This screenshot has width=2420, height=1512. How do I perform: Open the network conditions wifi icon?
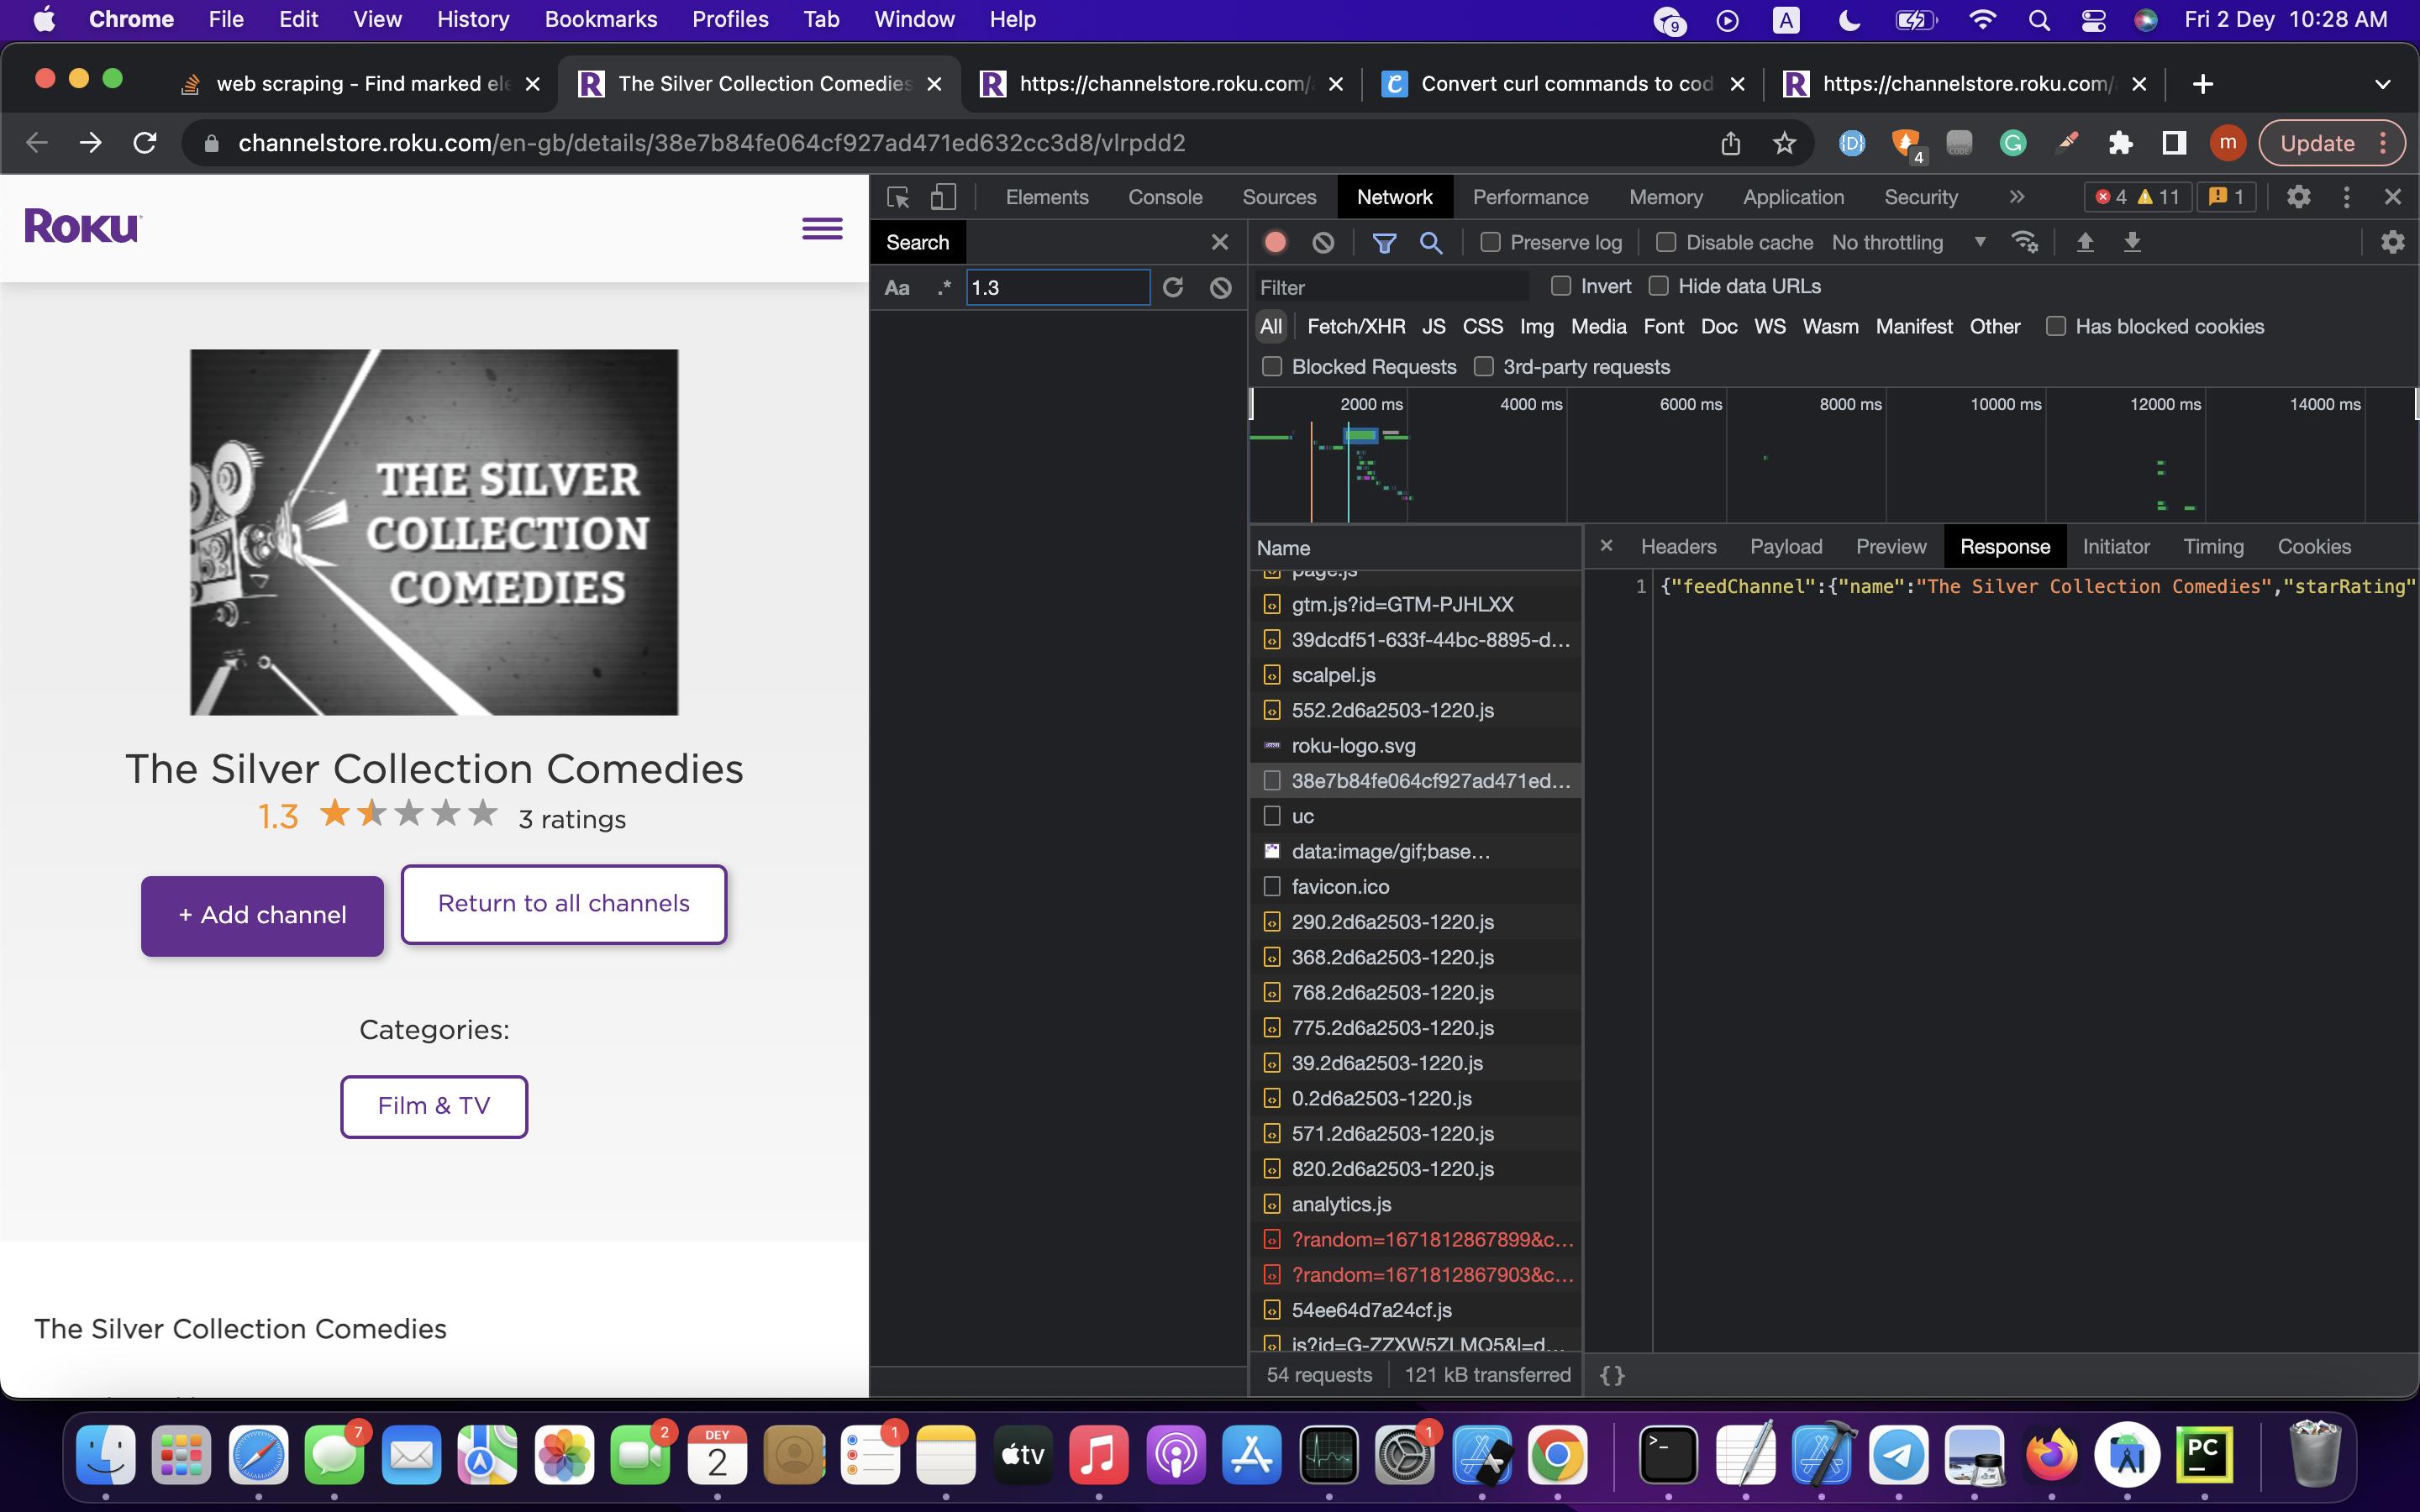coord(2025,242)
